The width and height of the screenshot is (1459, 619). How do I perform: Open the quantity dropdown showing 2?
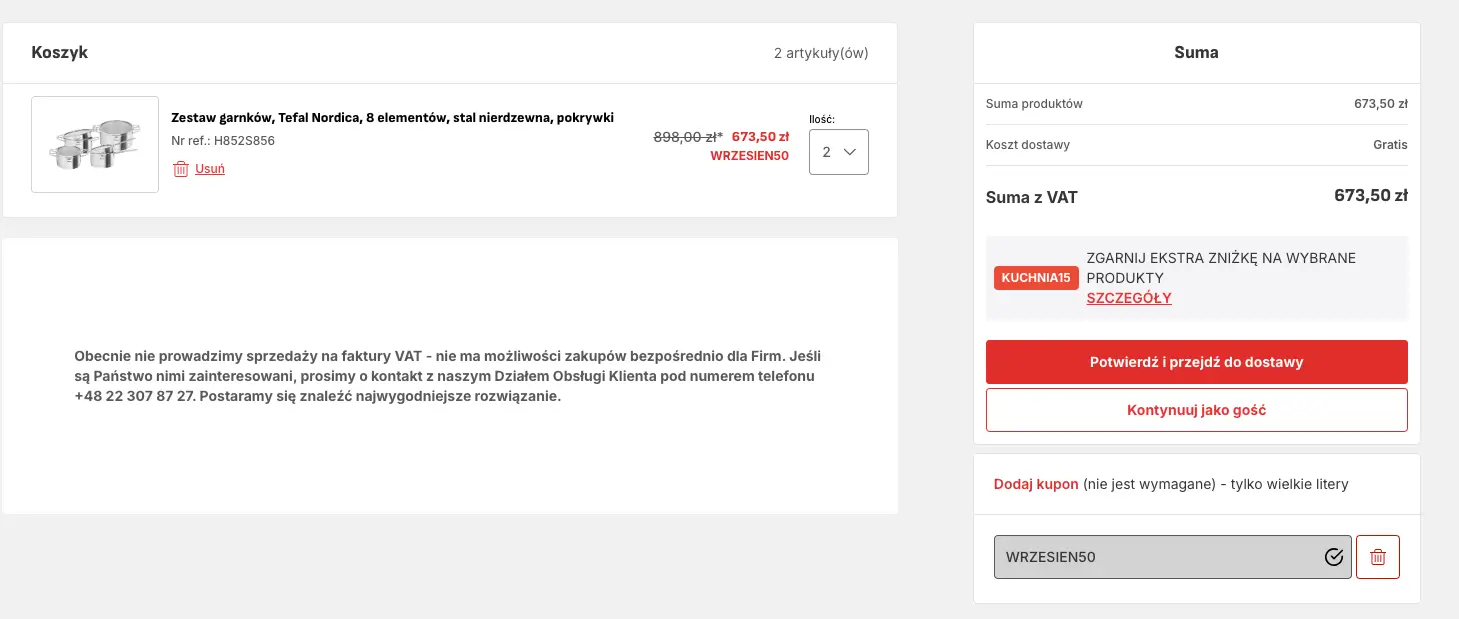838,152
